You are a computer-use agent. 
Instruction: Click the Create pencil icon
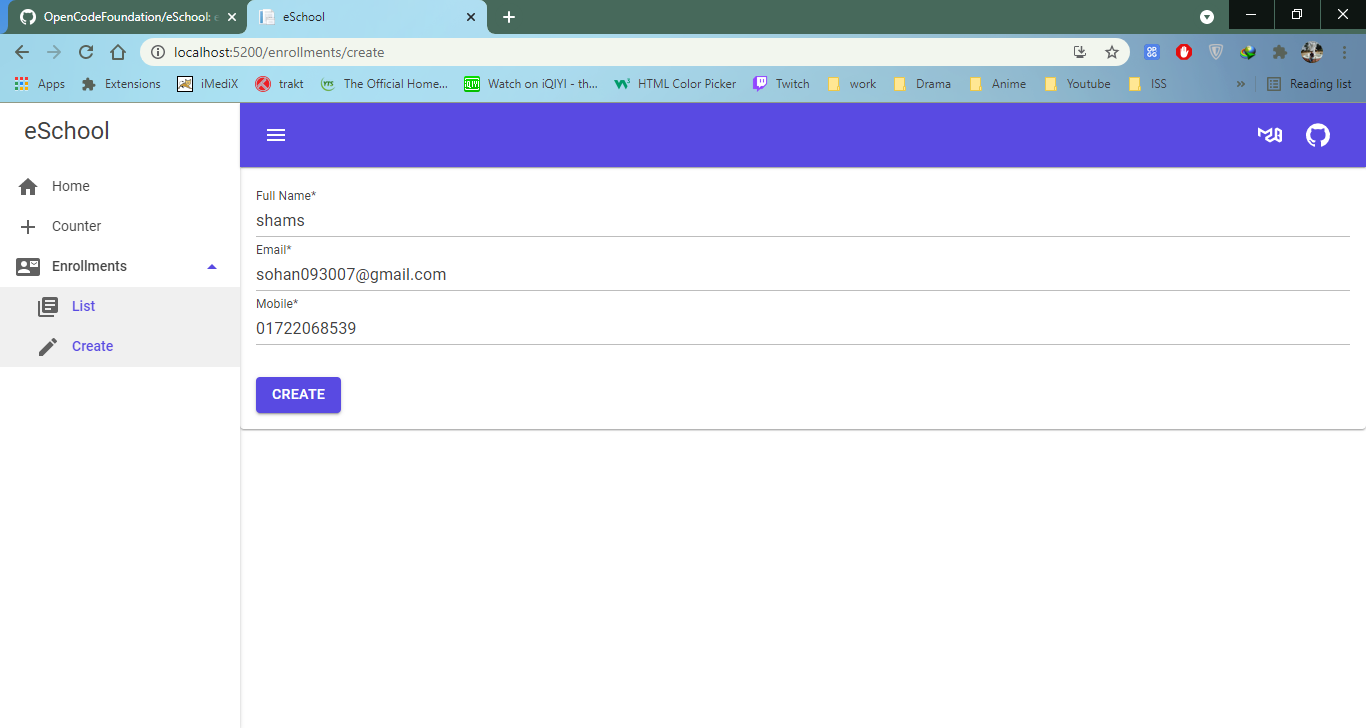[x=47, y=346]
